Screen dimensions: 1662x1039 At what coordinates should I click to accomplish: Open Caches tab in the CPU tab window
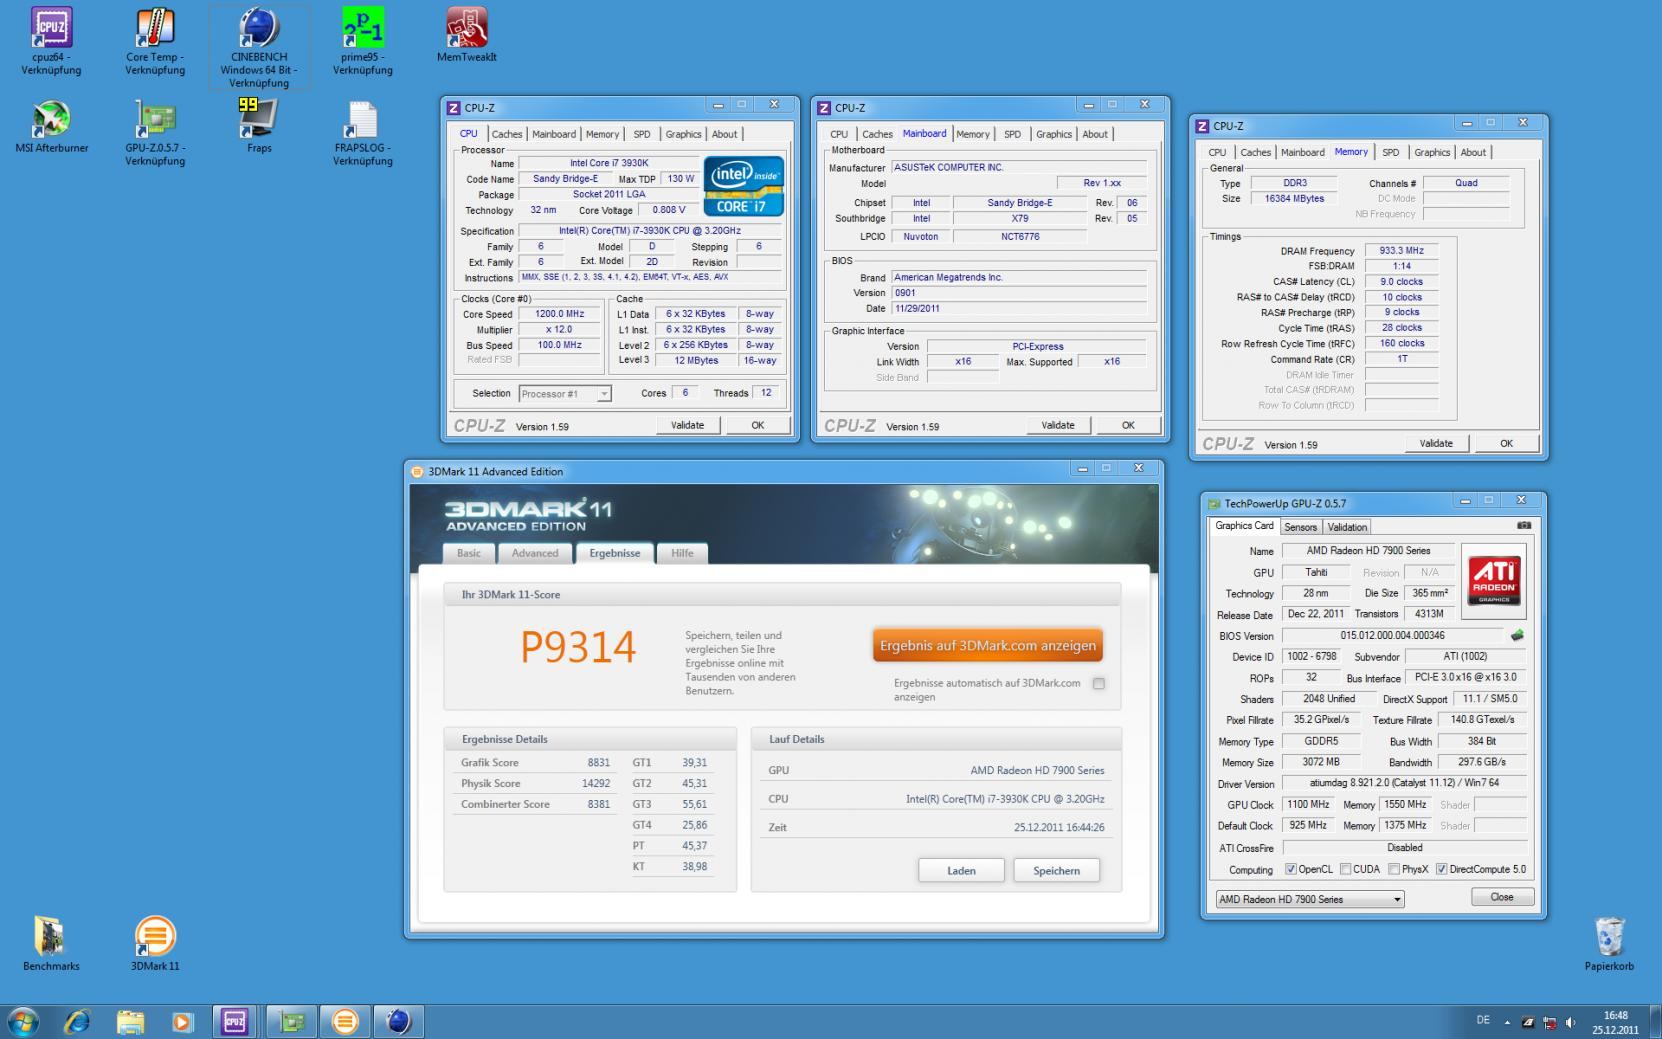click(507, 134)
